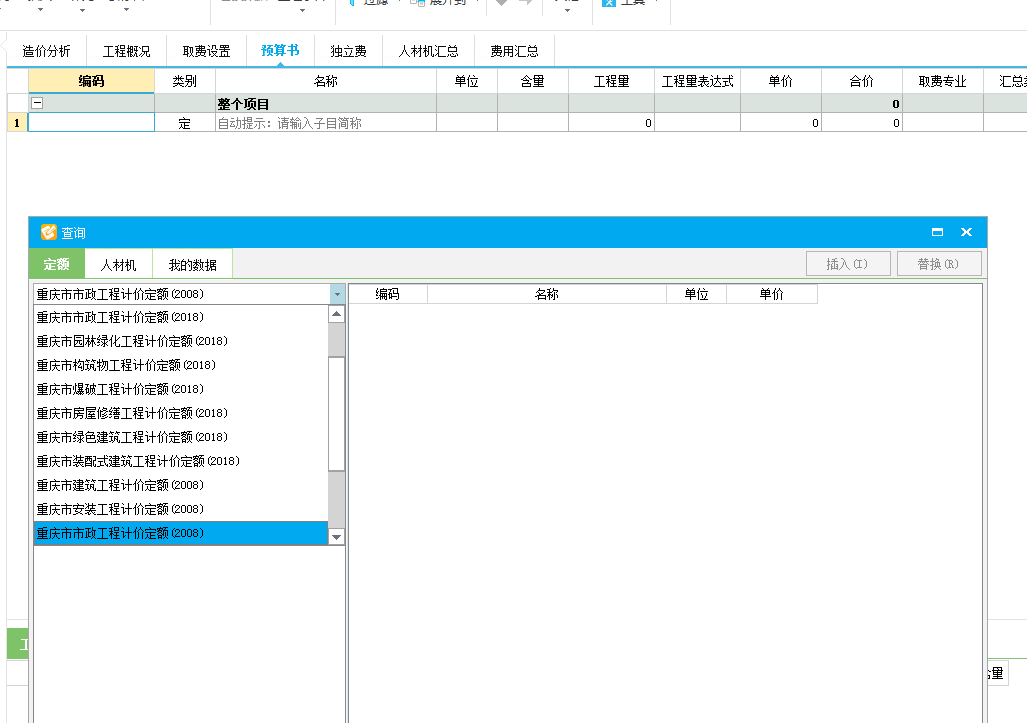Click the 编码 column header in main table
1027x723 pixels.
click(x=91, y=81)
